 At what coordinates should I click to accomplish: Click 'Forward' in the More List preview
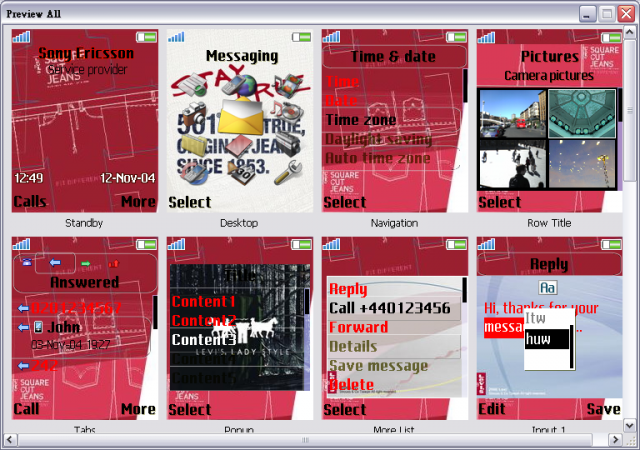coord(358,327)
